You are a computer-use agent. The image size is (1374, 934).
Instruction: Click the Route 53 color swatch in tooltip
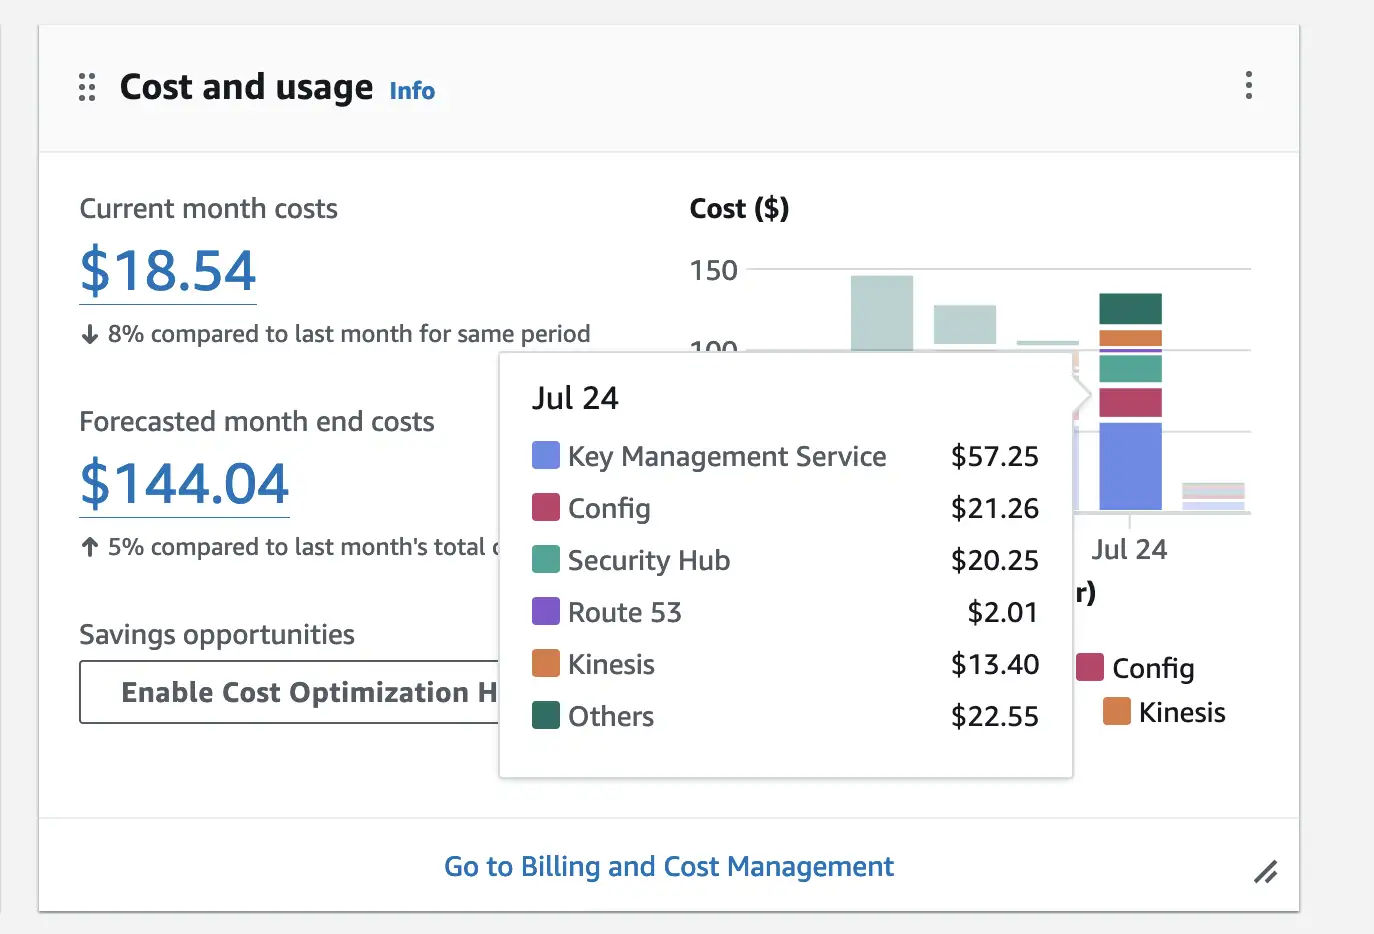546,612
